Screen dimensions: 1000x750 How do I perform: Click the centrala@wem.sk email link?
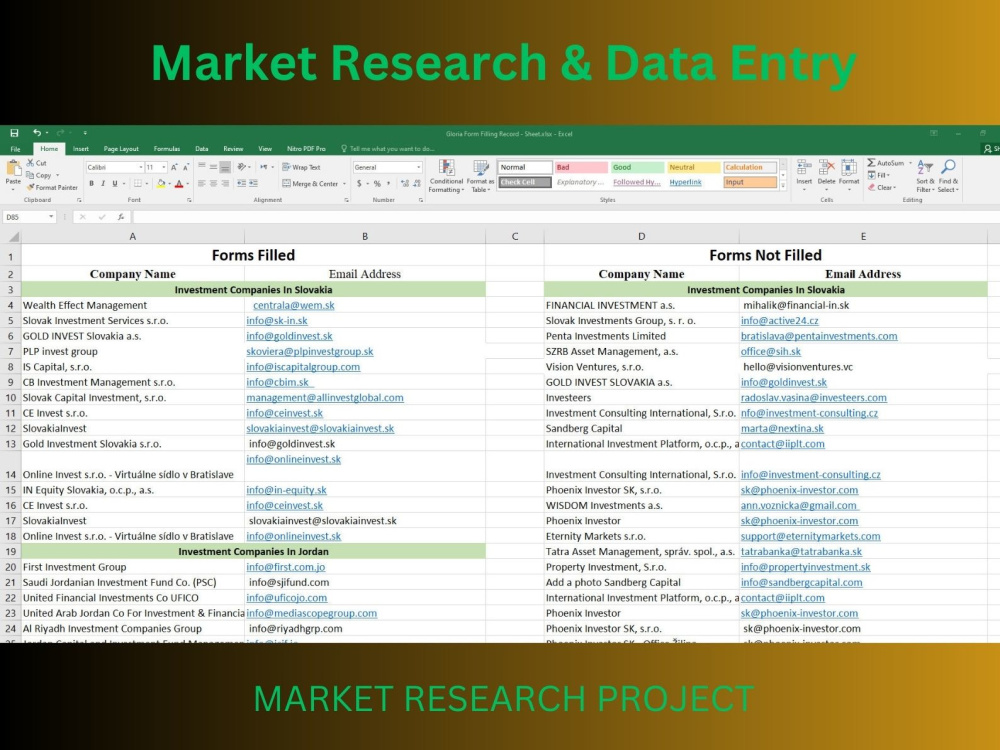(x=293, y=305)
